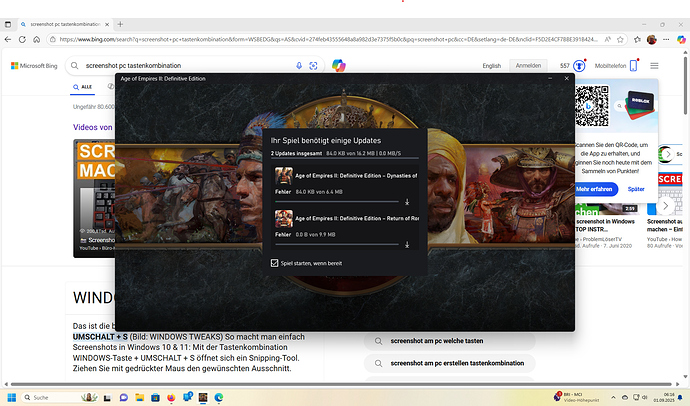Screen dimensions: 690x406
Task: Click the Anmelden sign-in button
Action: [528, 66]
